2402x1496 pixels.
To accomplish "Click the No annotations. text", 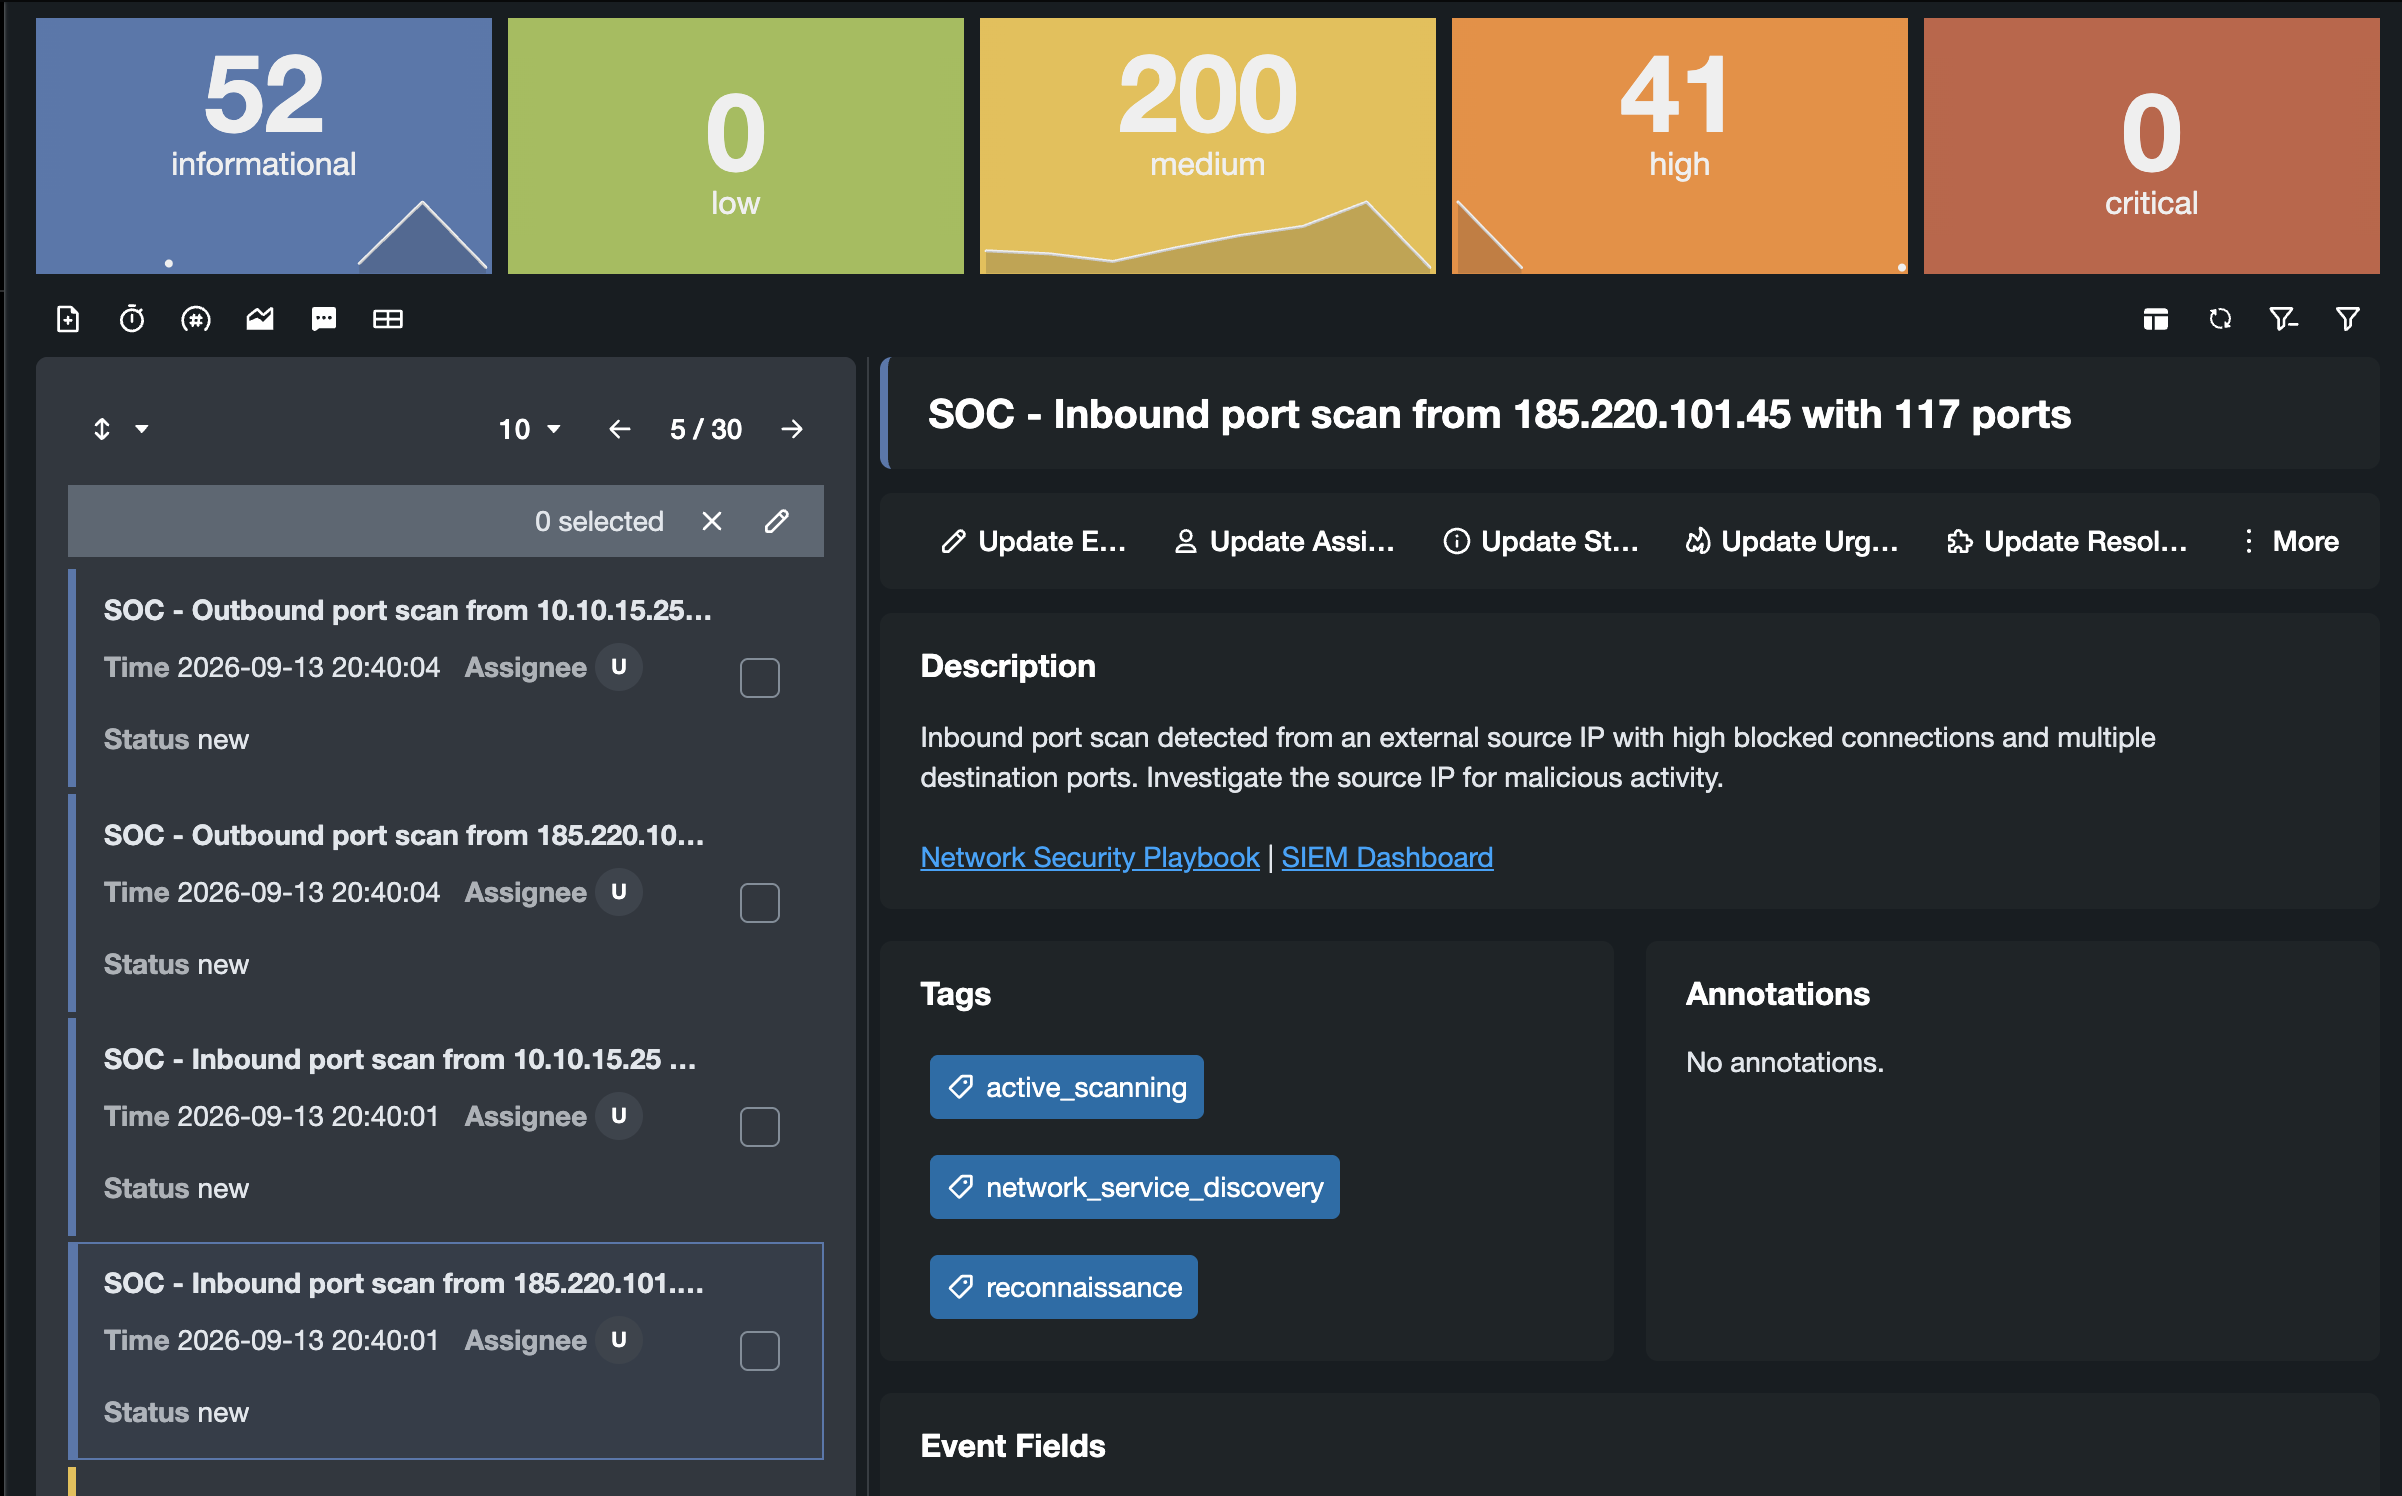I will point(1785,1062).
